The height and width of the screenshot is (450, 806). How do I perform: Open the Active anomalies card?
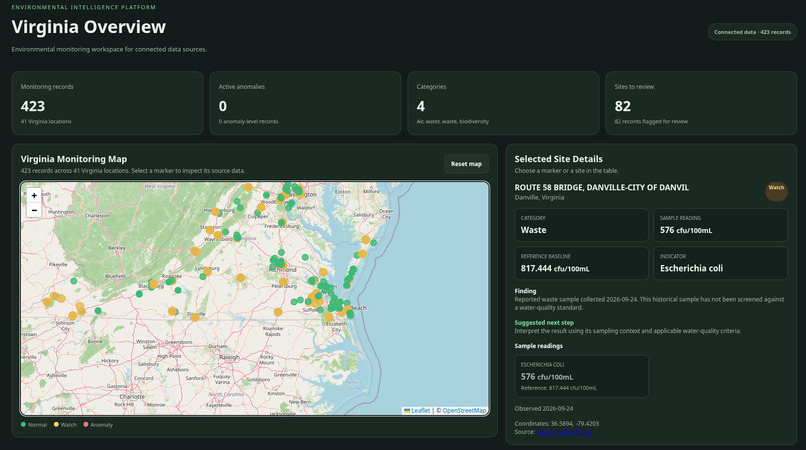(305, 103)
